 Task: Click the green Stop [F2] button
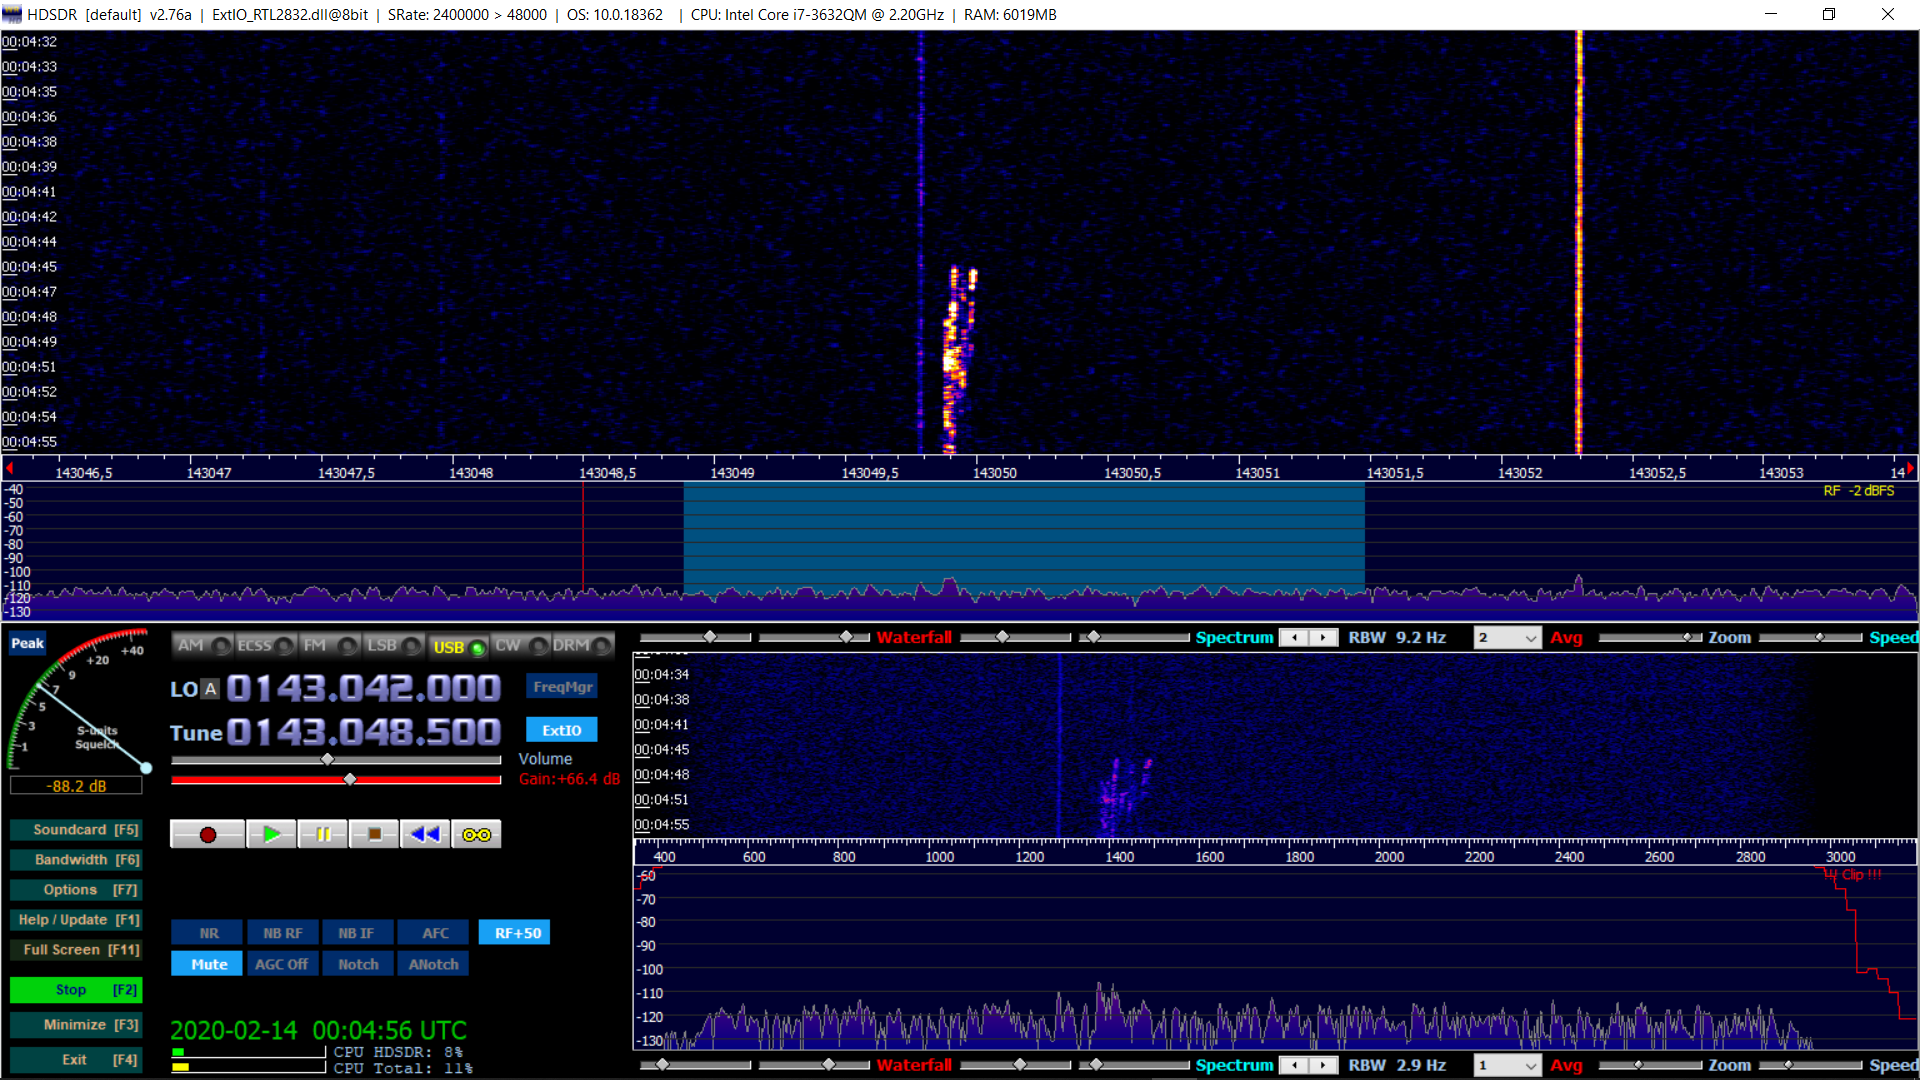(76, 990)
